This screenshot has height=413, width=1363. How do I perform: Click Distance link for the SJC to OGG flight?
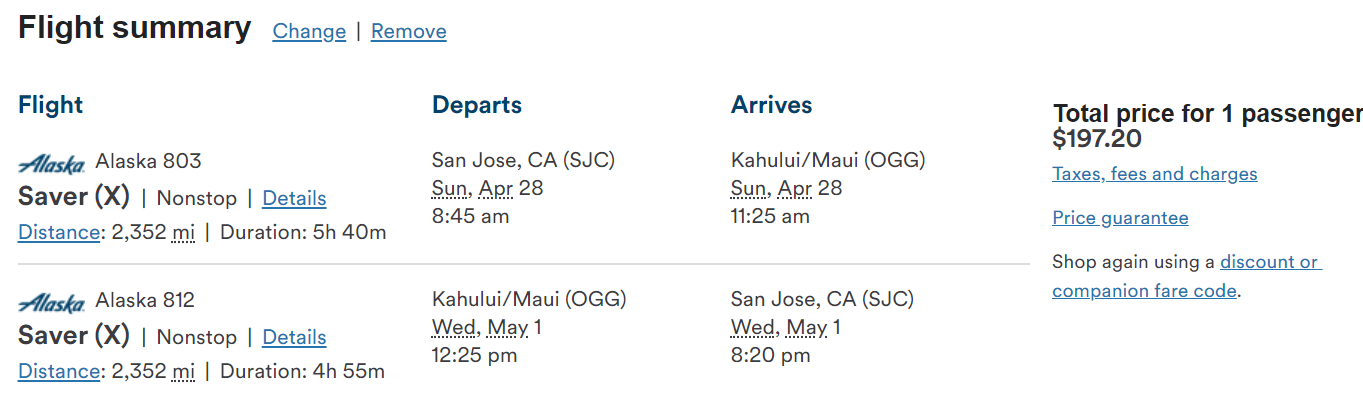[x=59, y=233]
